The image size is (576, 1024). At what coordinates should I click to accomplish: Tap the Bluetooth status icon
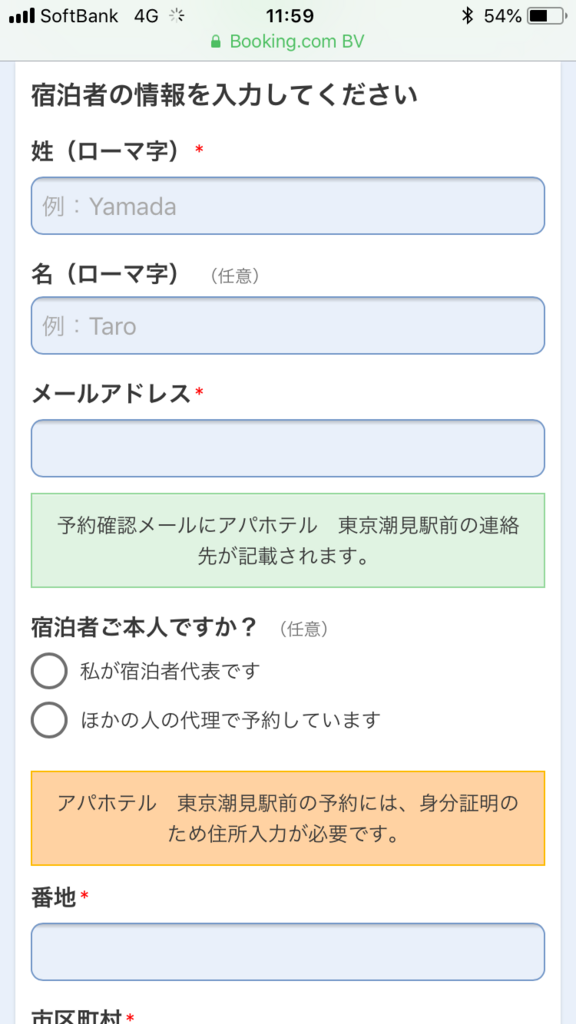tap(467, 16)
